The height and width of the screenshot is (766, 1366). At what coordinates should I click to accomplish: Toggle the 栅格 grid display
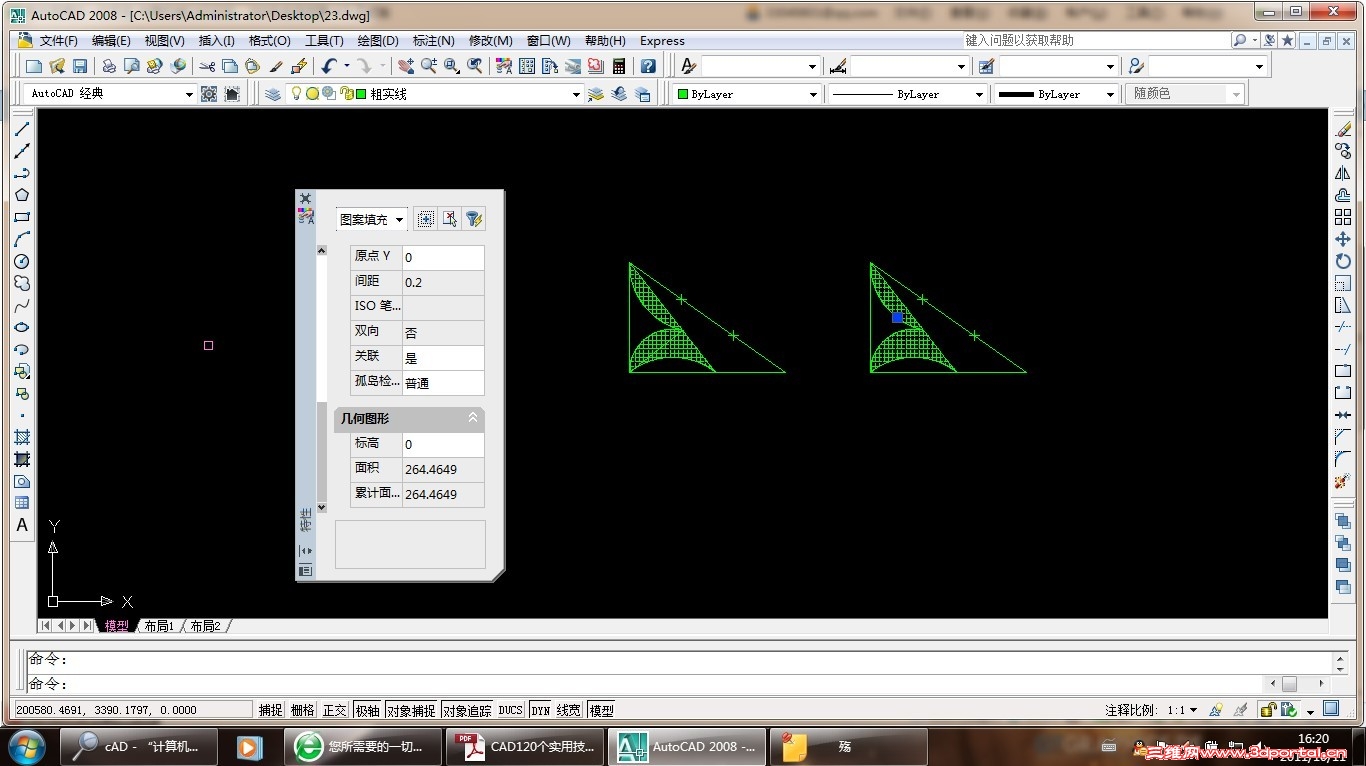[x=302, y=710]
